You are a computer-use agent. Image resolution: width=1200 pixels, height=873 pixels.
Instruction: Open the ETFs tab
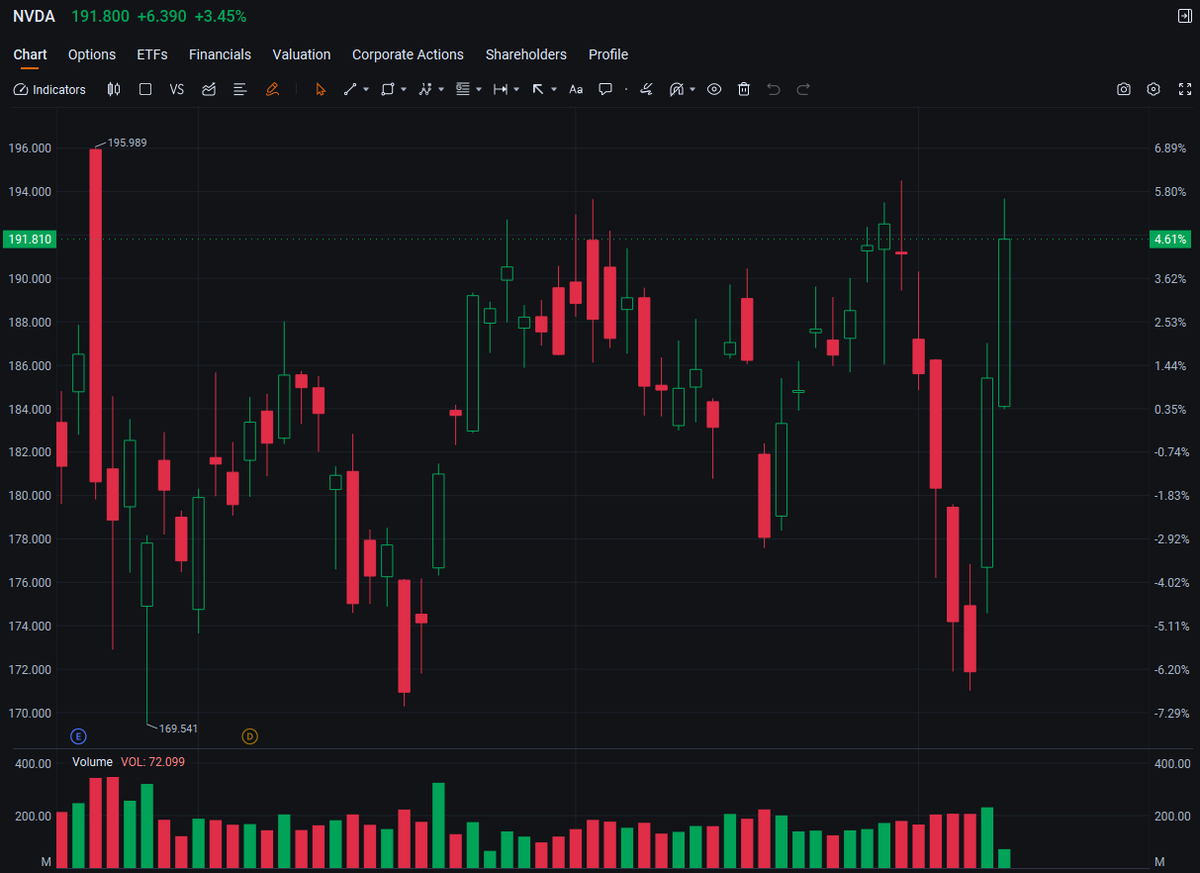(x=152, y=55)
